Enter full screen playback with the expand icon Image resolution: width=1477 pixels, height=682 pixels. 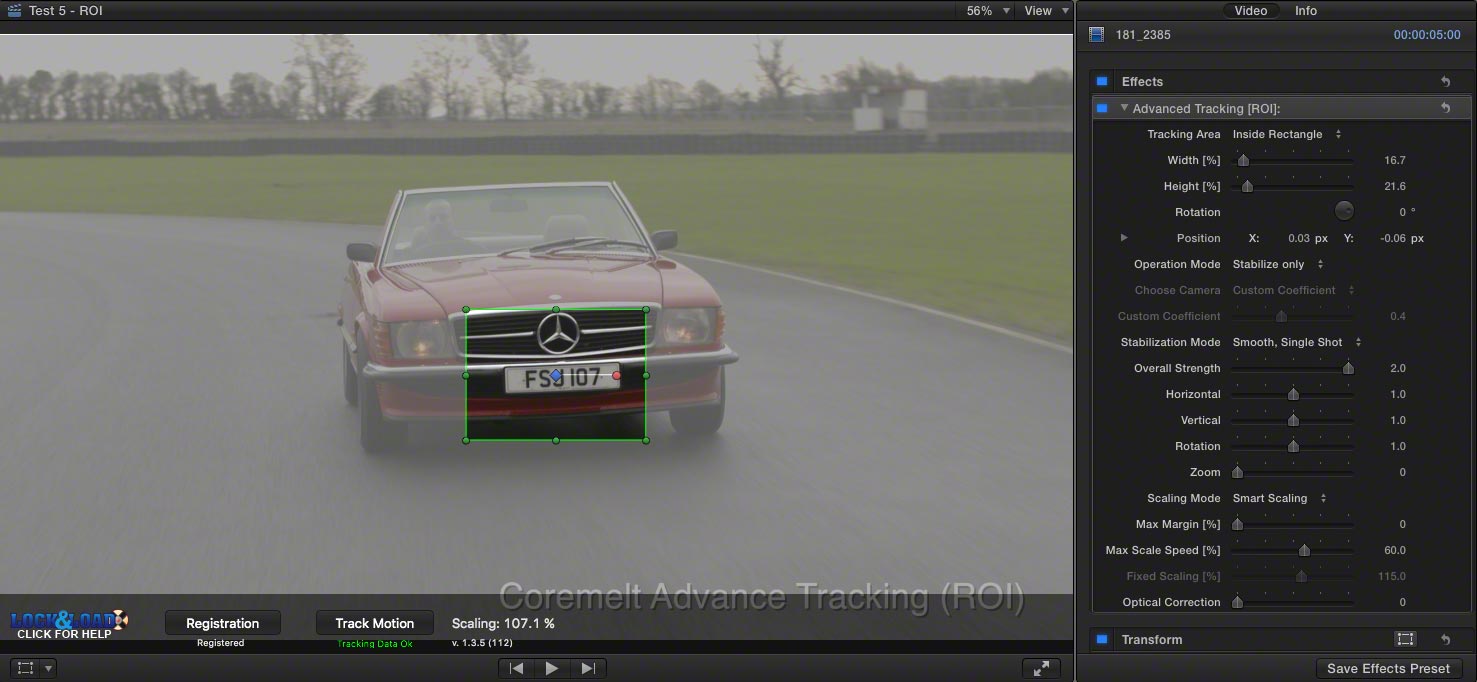click(x=1041, y=669)
